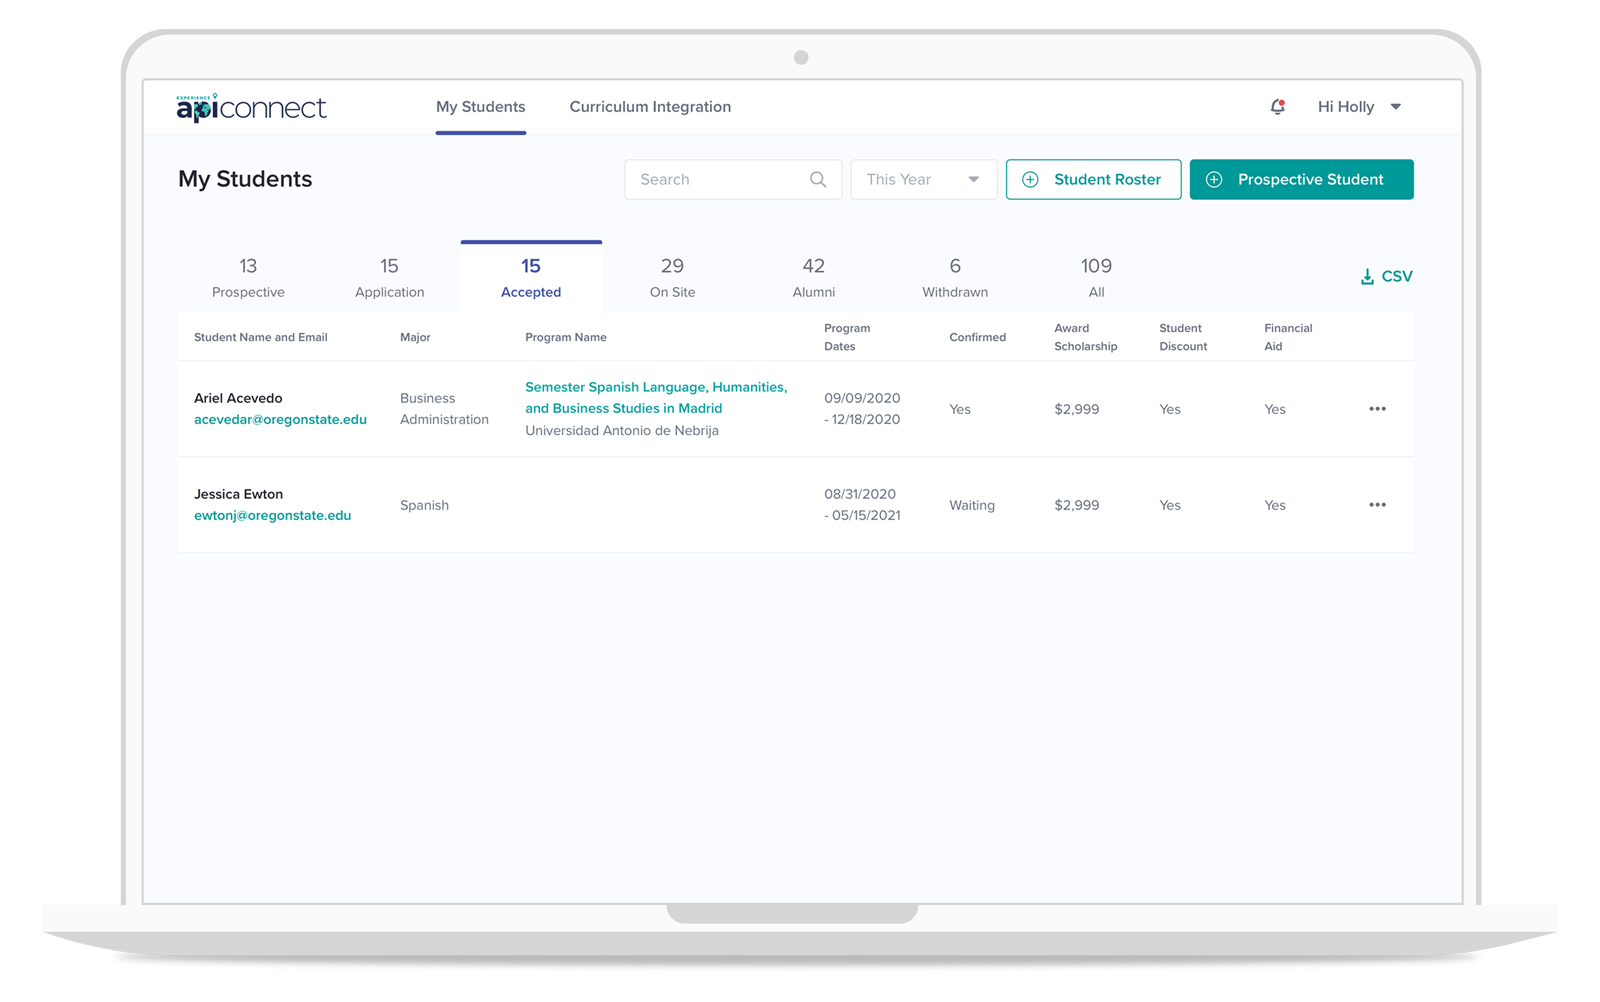Switch to the Application tab
This screenshot has height=1002, width=1600.
(390, 277)
